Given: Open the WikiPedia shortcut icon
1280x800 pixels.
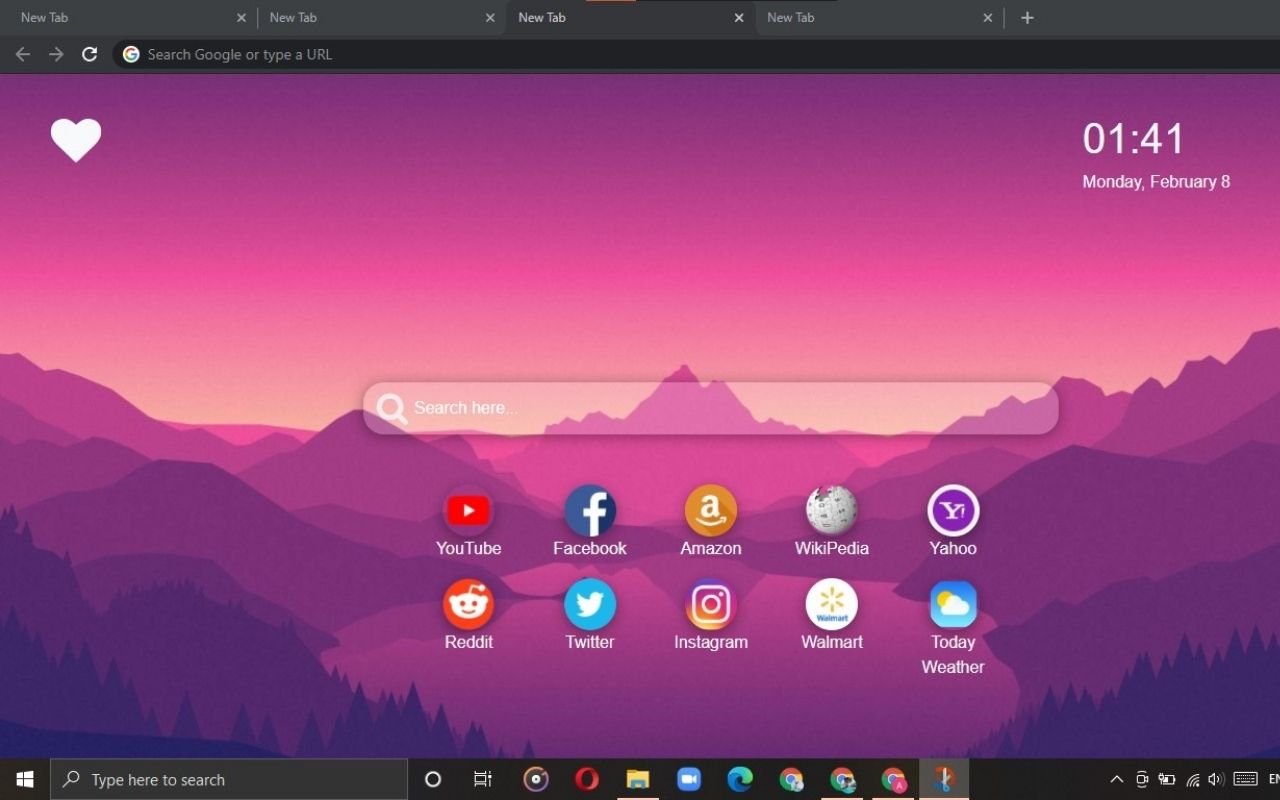Looking at the screenshot, I should point(831,508).
